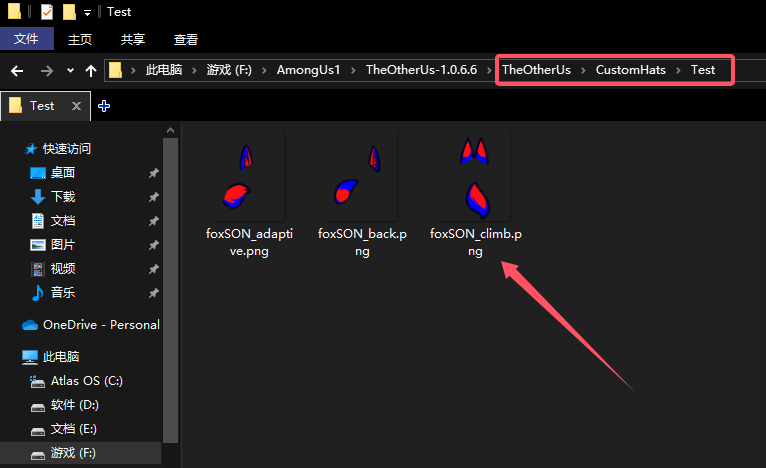
Task: Close the Test tab
Action: pyautogui.click(x=76, y=106)
